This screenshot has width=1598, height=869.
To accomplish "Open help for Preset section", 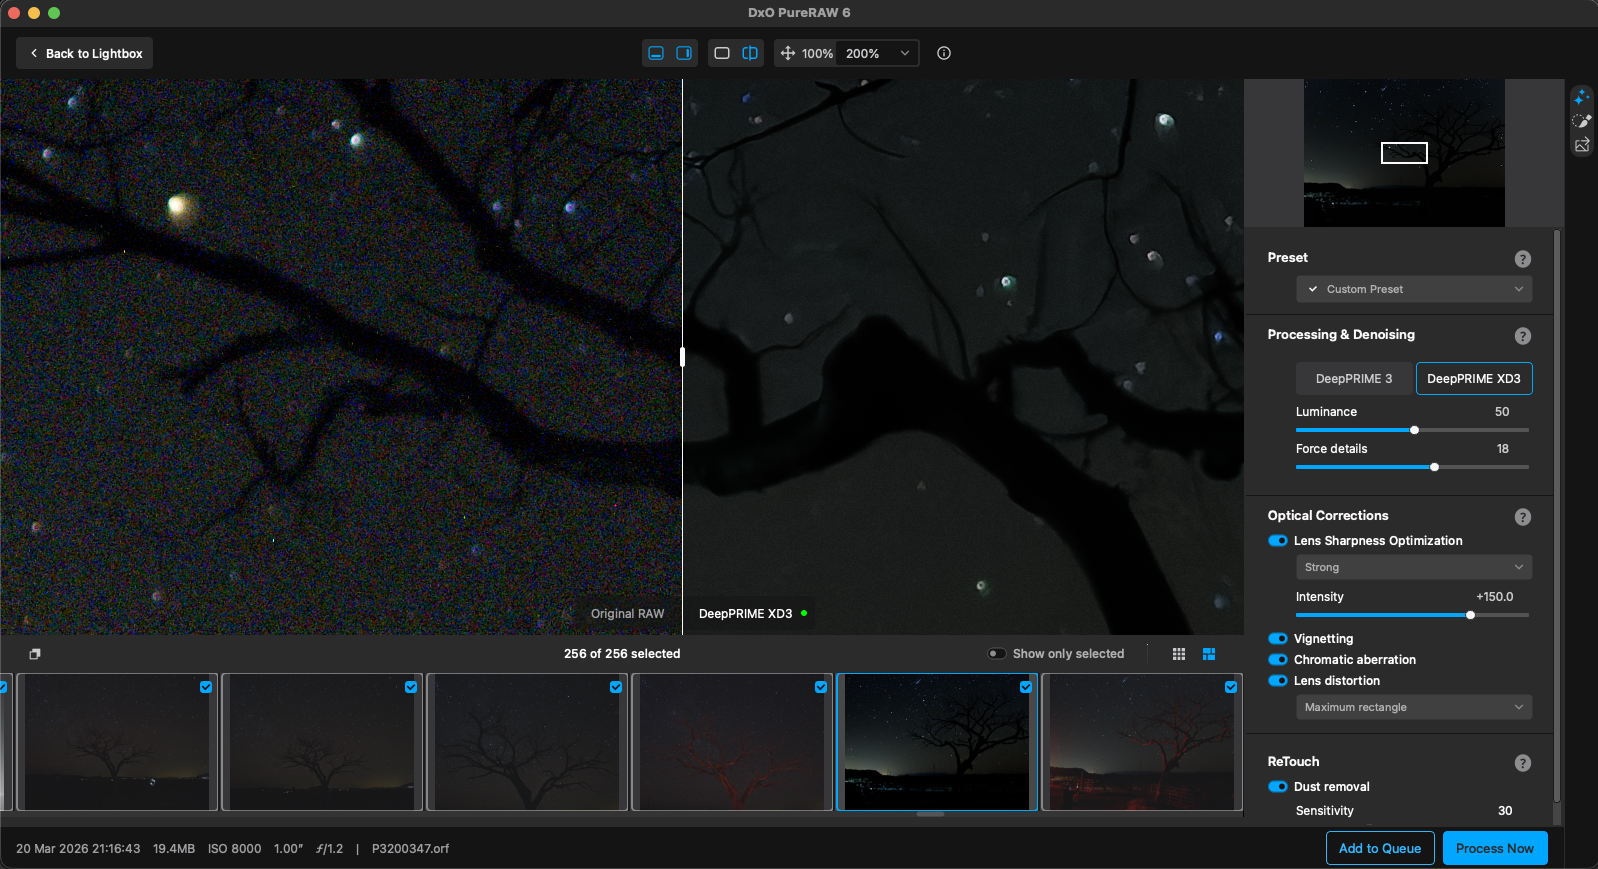I will click(x=1523, y=259).
